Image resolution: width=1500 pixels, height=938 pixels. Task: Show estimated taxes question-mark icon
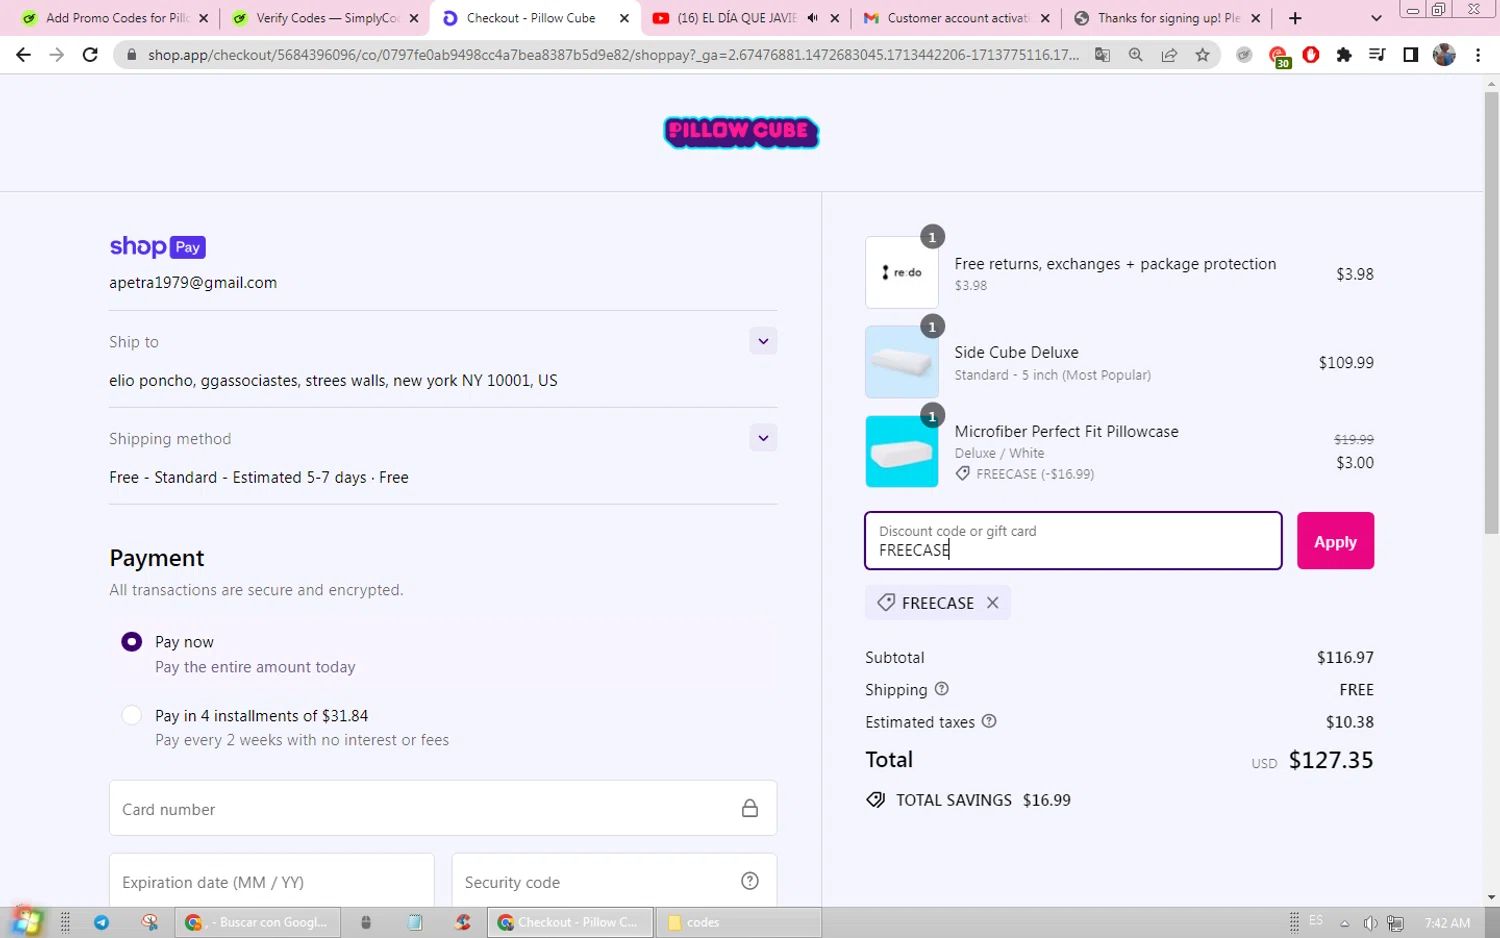tap(989, 721)
